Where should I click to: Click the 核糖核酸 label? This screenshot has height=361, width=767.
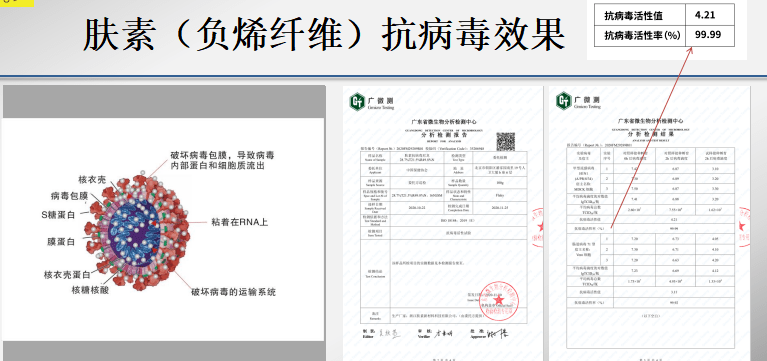click(90, 290)
